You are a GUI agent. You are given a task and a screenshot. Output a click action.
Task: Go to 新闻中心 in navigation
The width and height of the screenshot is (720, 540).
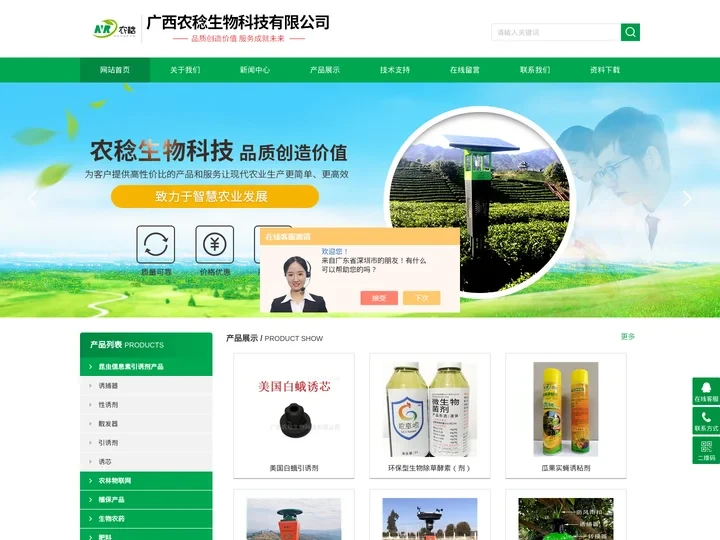[x=255, y=70]
